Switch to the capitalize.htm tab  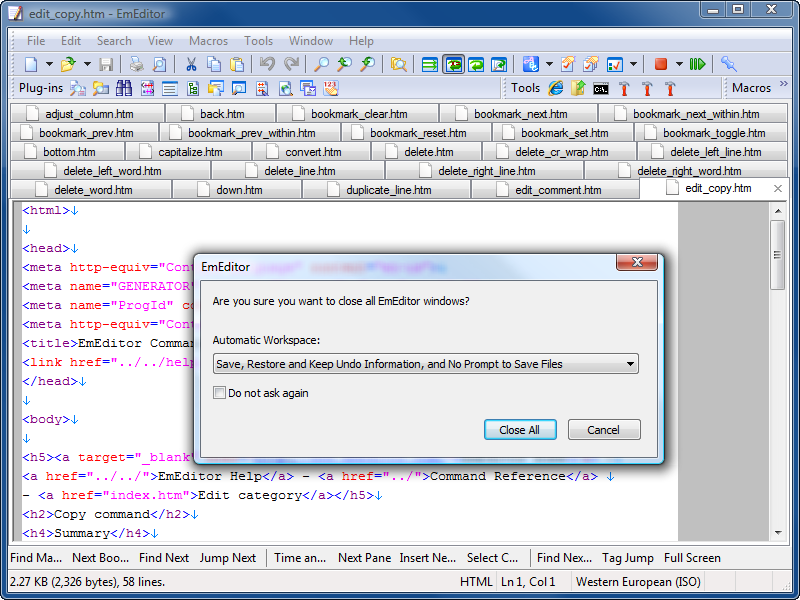[189, 152]
